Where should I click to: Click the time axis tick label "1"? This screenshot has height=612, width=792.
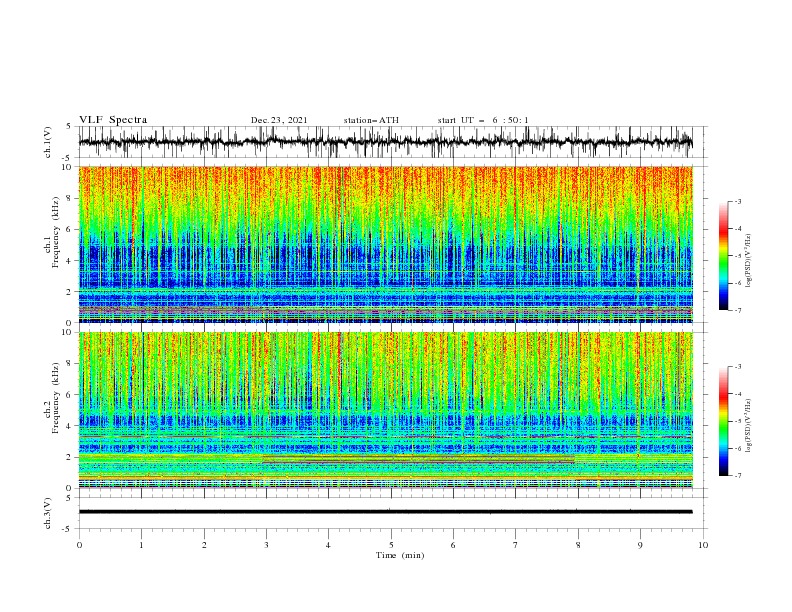point(141,545)
